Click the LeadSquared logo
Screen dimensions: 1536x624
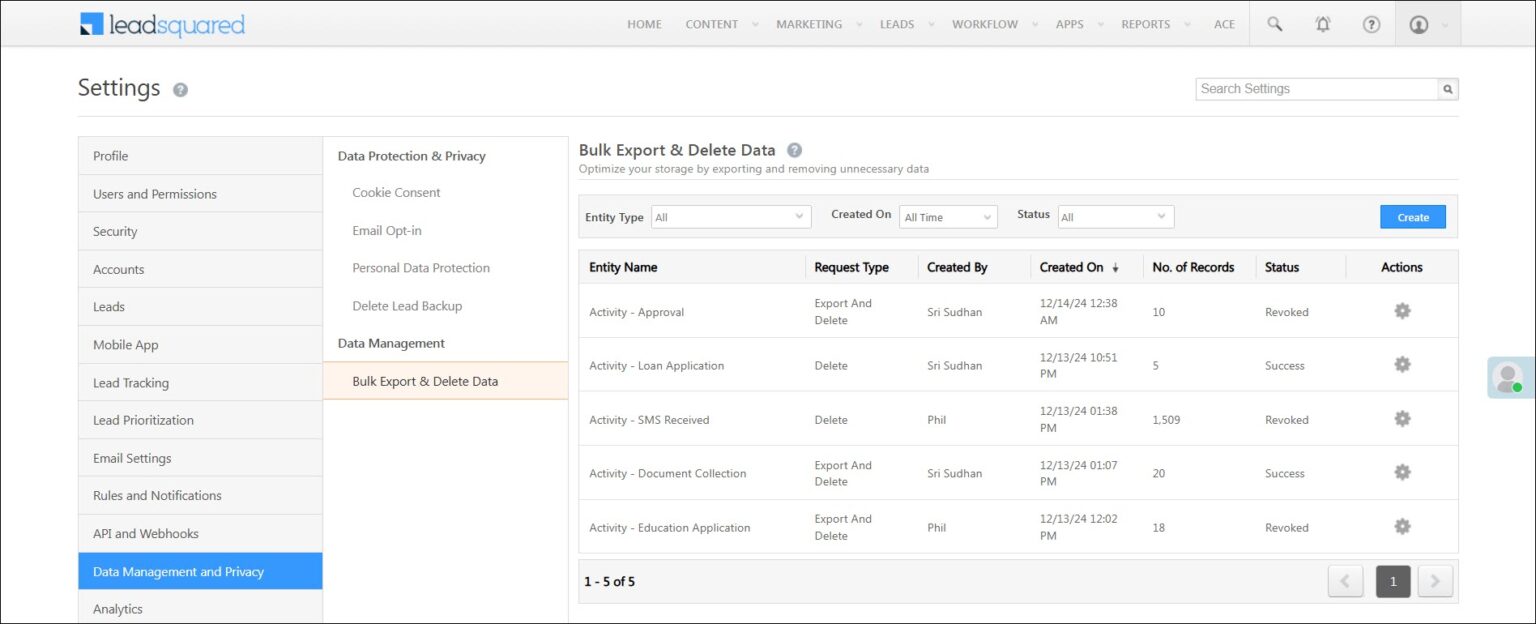click(x=162, y=23)
